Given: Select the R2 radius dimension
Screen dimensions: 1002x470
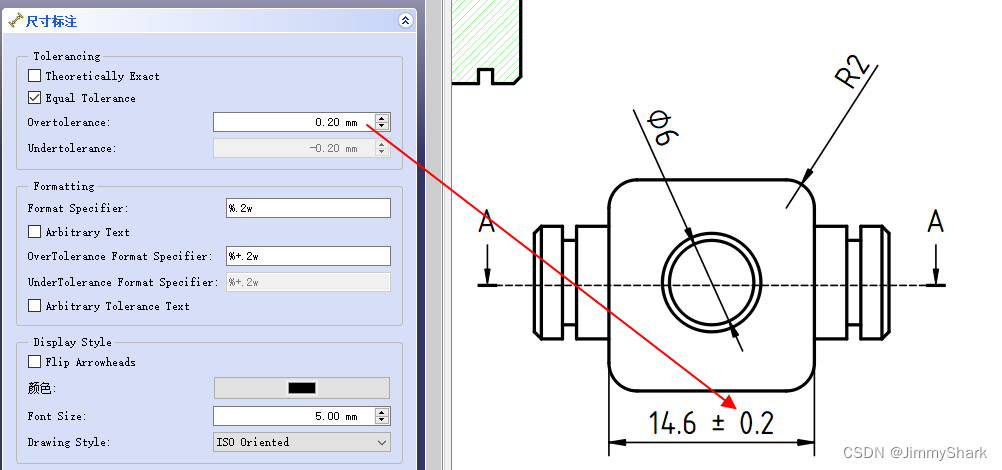Looking at the screenshot, I should click(854, 72).
